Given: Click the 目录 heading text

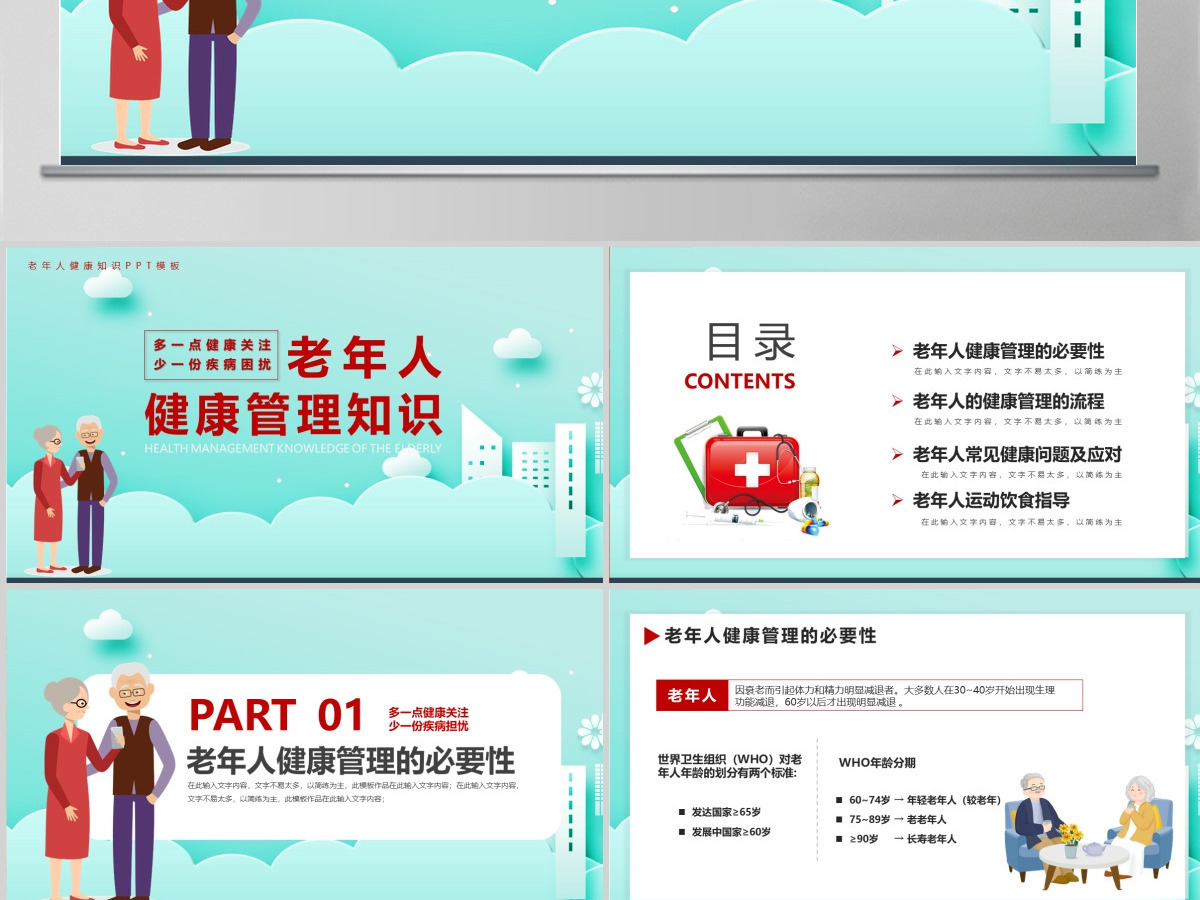Looking at the screenshot, I should point(751,342).
